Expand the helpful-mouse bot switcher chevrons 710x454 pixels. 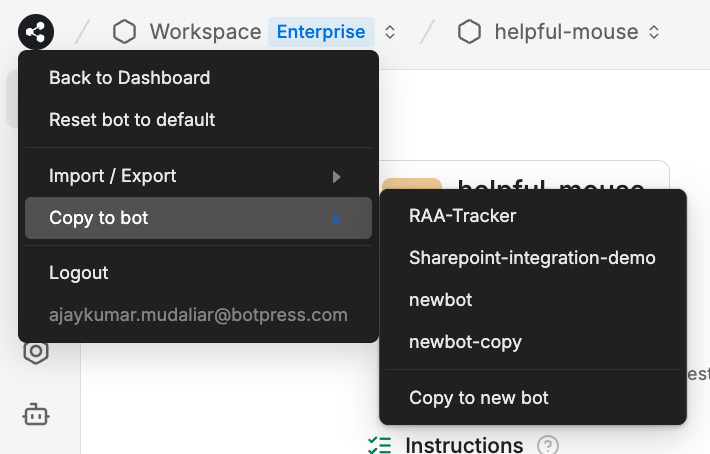(x=654, y=32)
